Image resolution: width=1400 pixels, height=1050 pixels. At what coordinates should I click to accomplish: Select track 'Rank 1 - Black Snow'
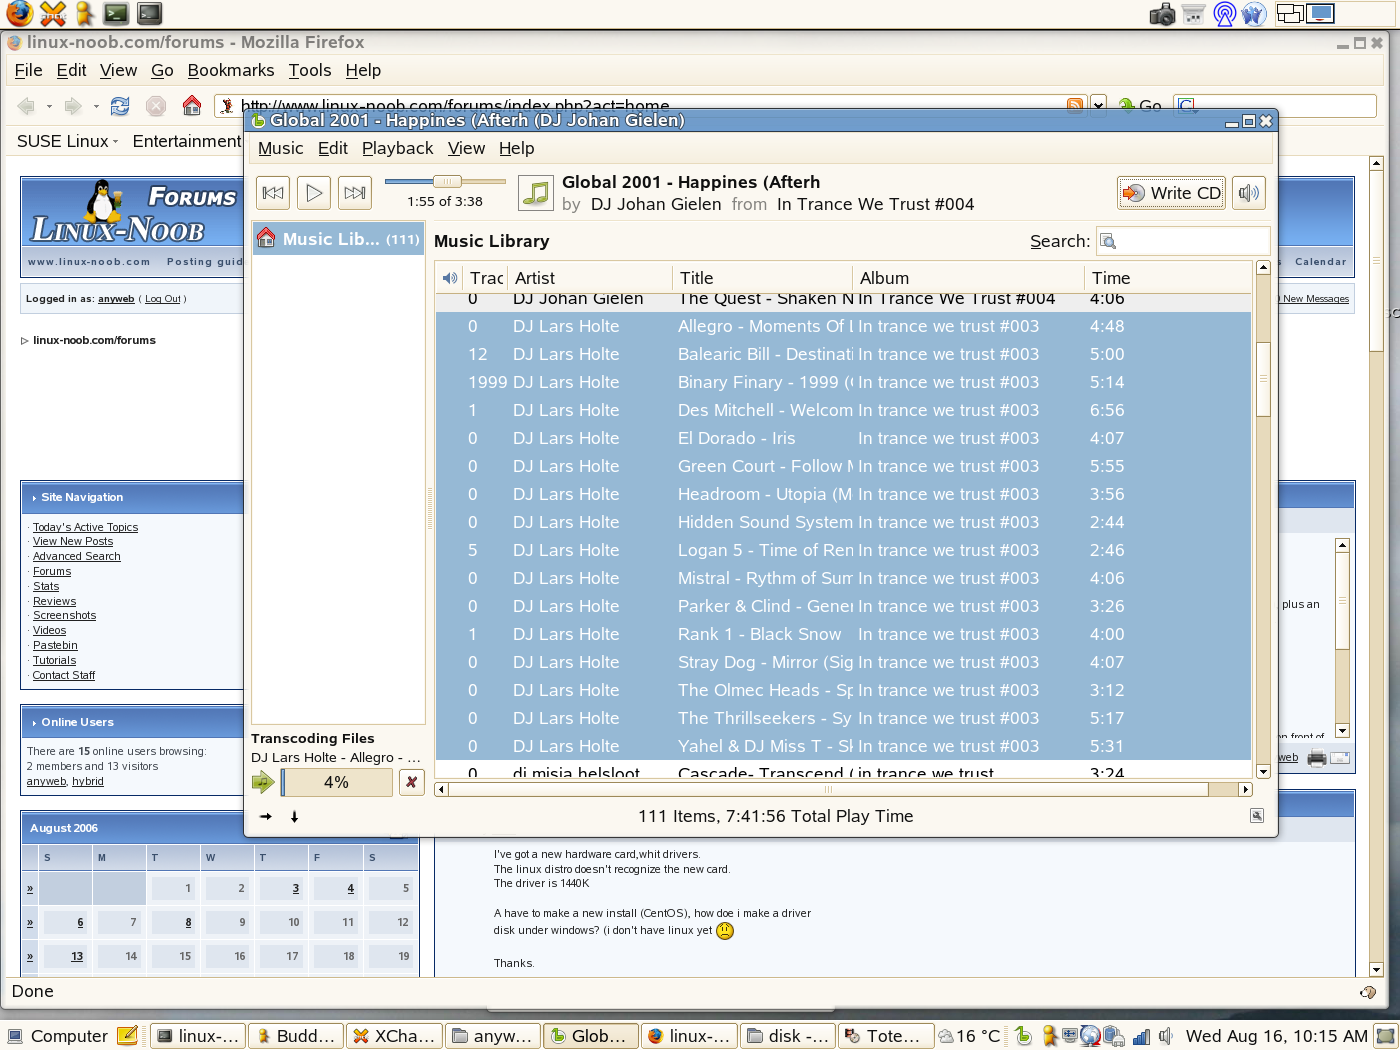click(x=843, y=634)
